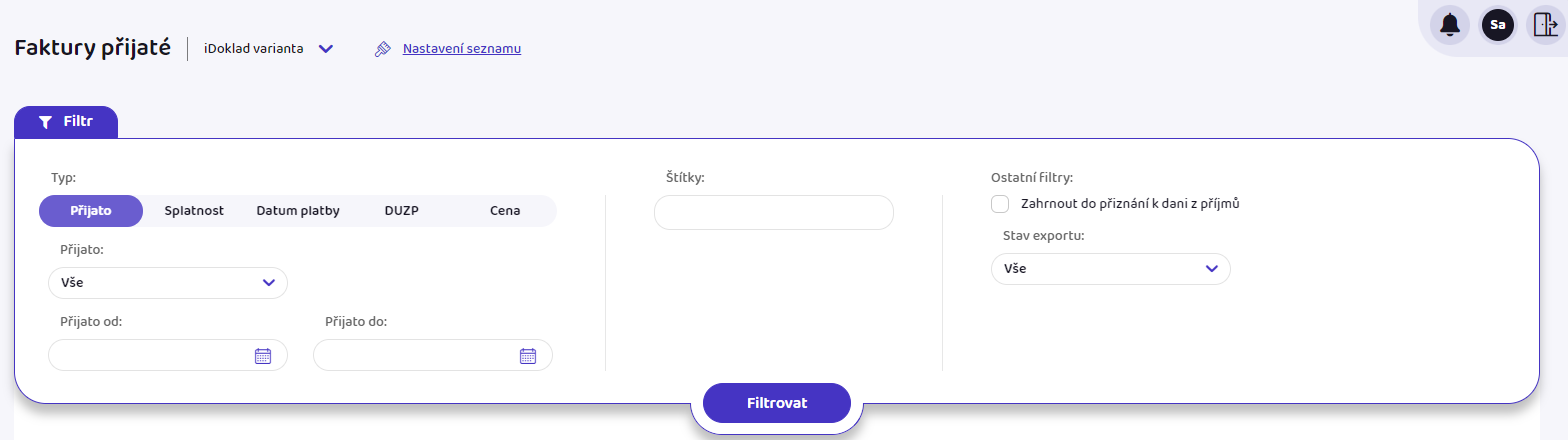1568x440 pixels.
Task: Click the Filtrovat button
Action: (777, 403)
